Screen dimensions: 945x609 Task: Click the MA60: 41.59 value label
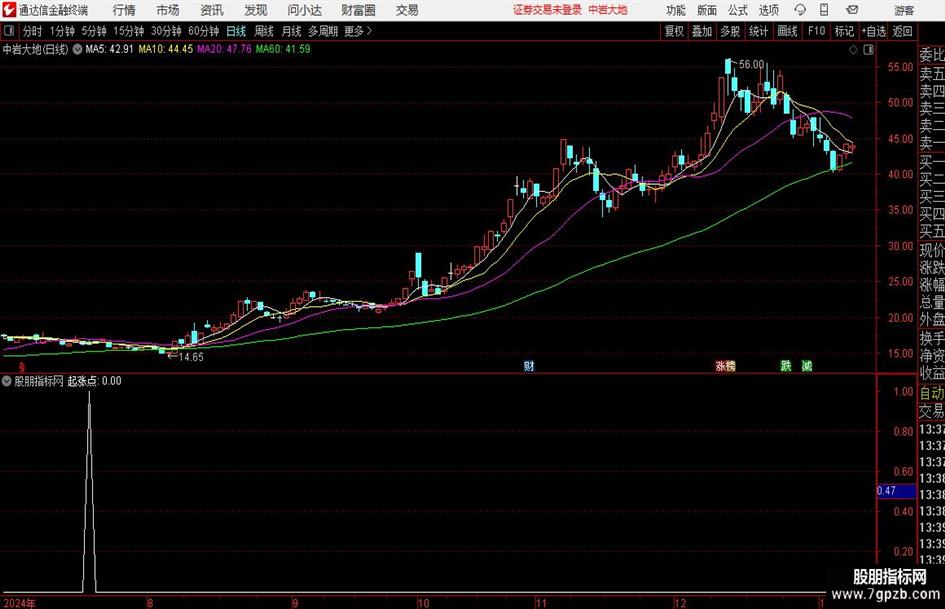tap(283, 49)
